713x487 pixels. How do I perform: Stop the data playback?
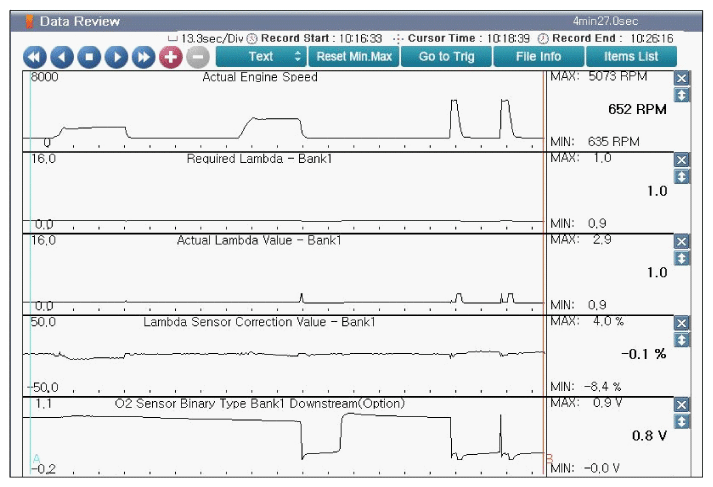[x=89, y=57]
